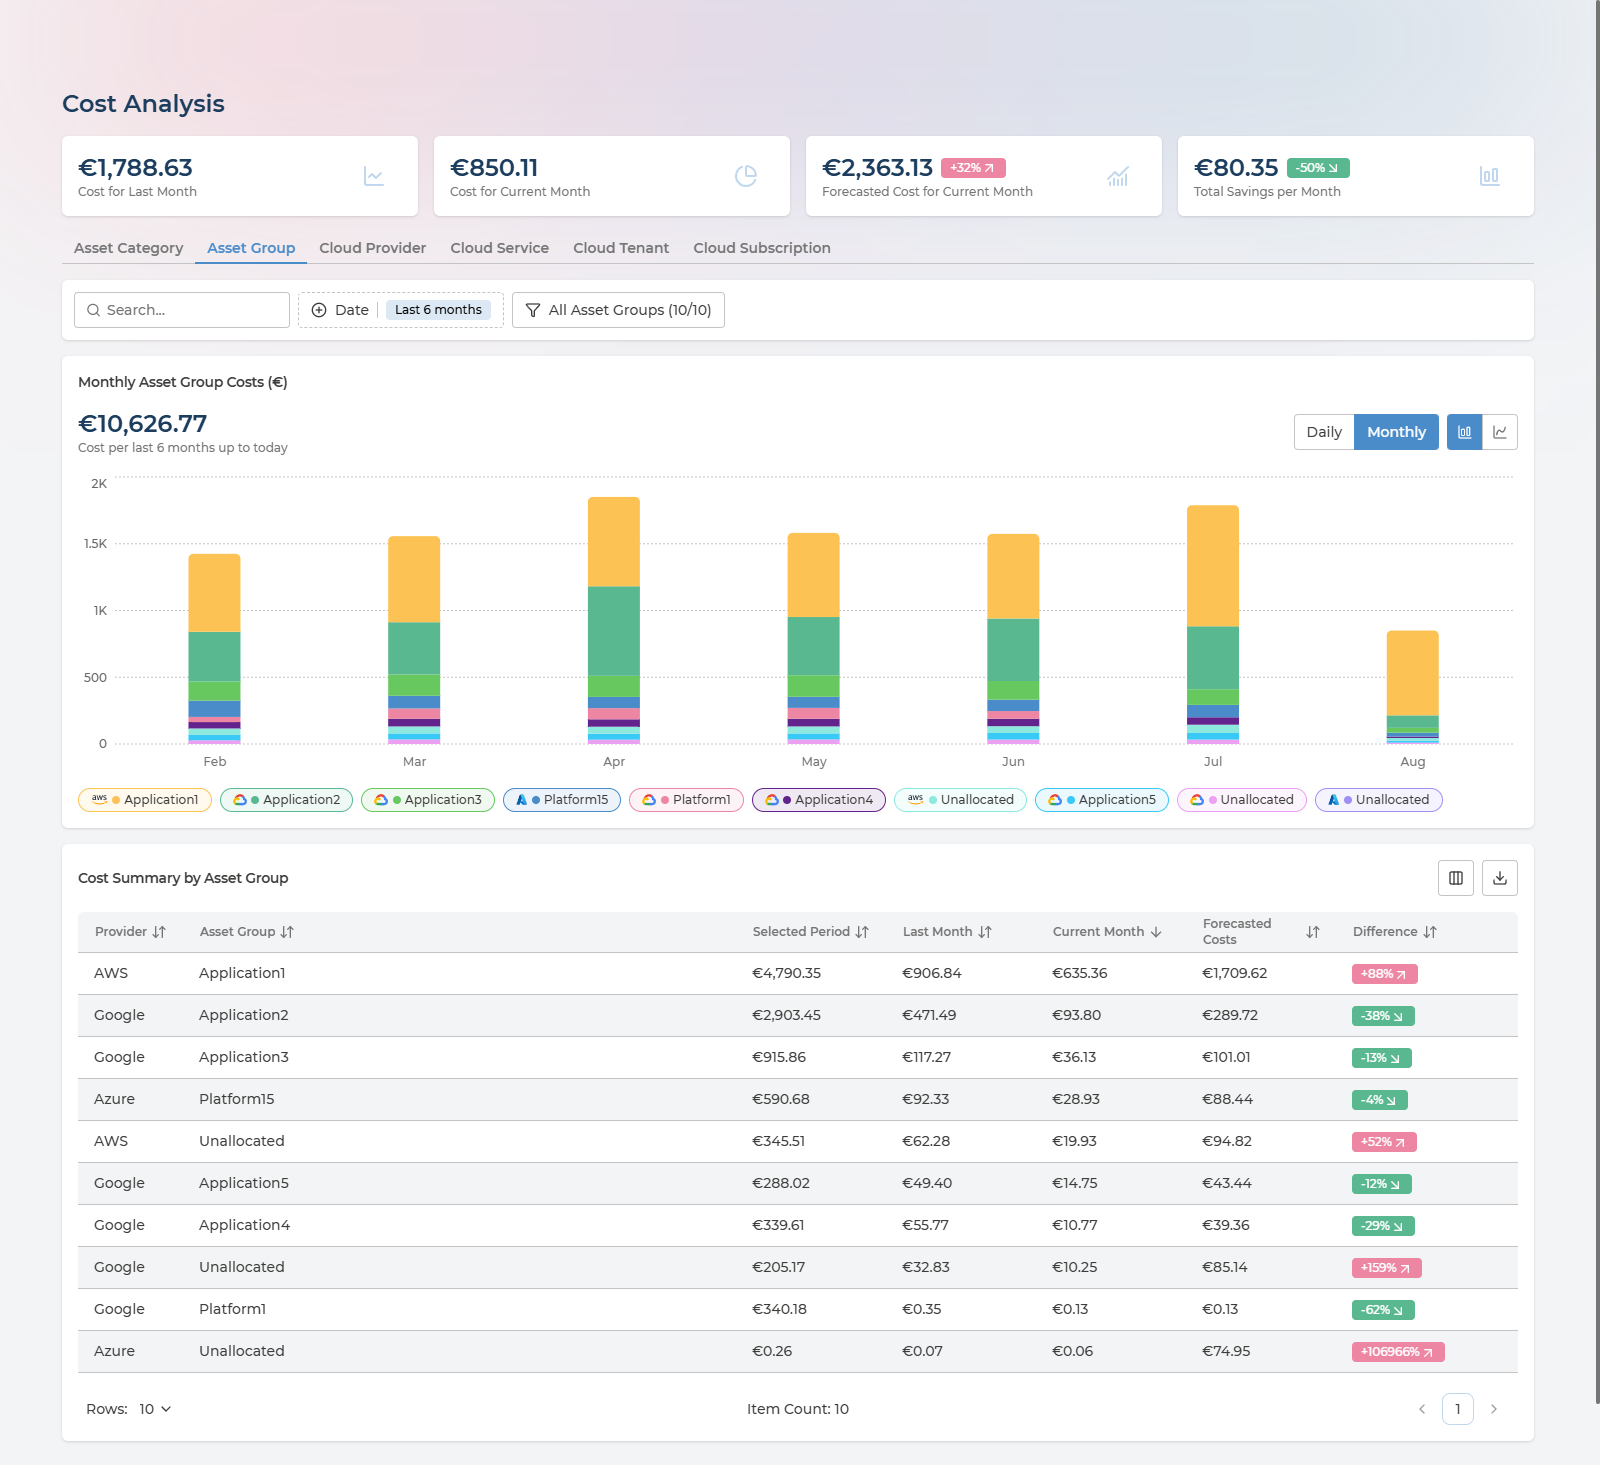Switch to the Cloud Service tab

point(499,248)
